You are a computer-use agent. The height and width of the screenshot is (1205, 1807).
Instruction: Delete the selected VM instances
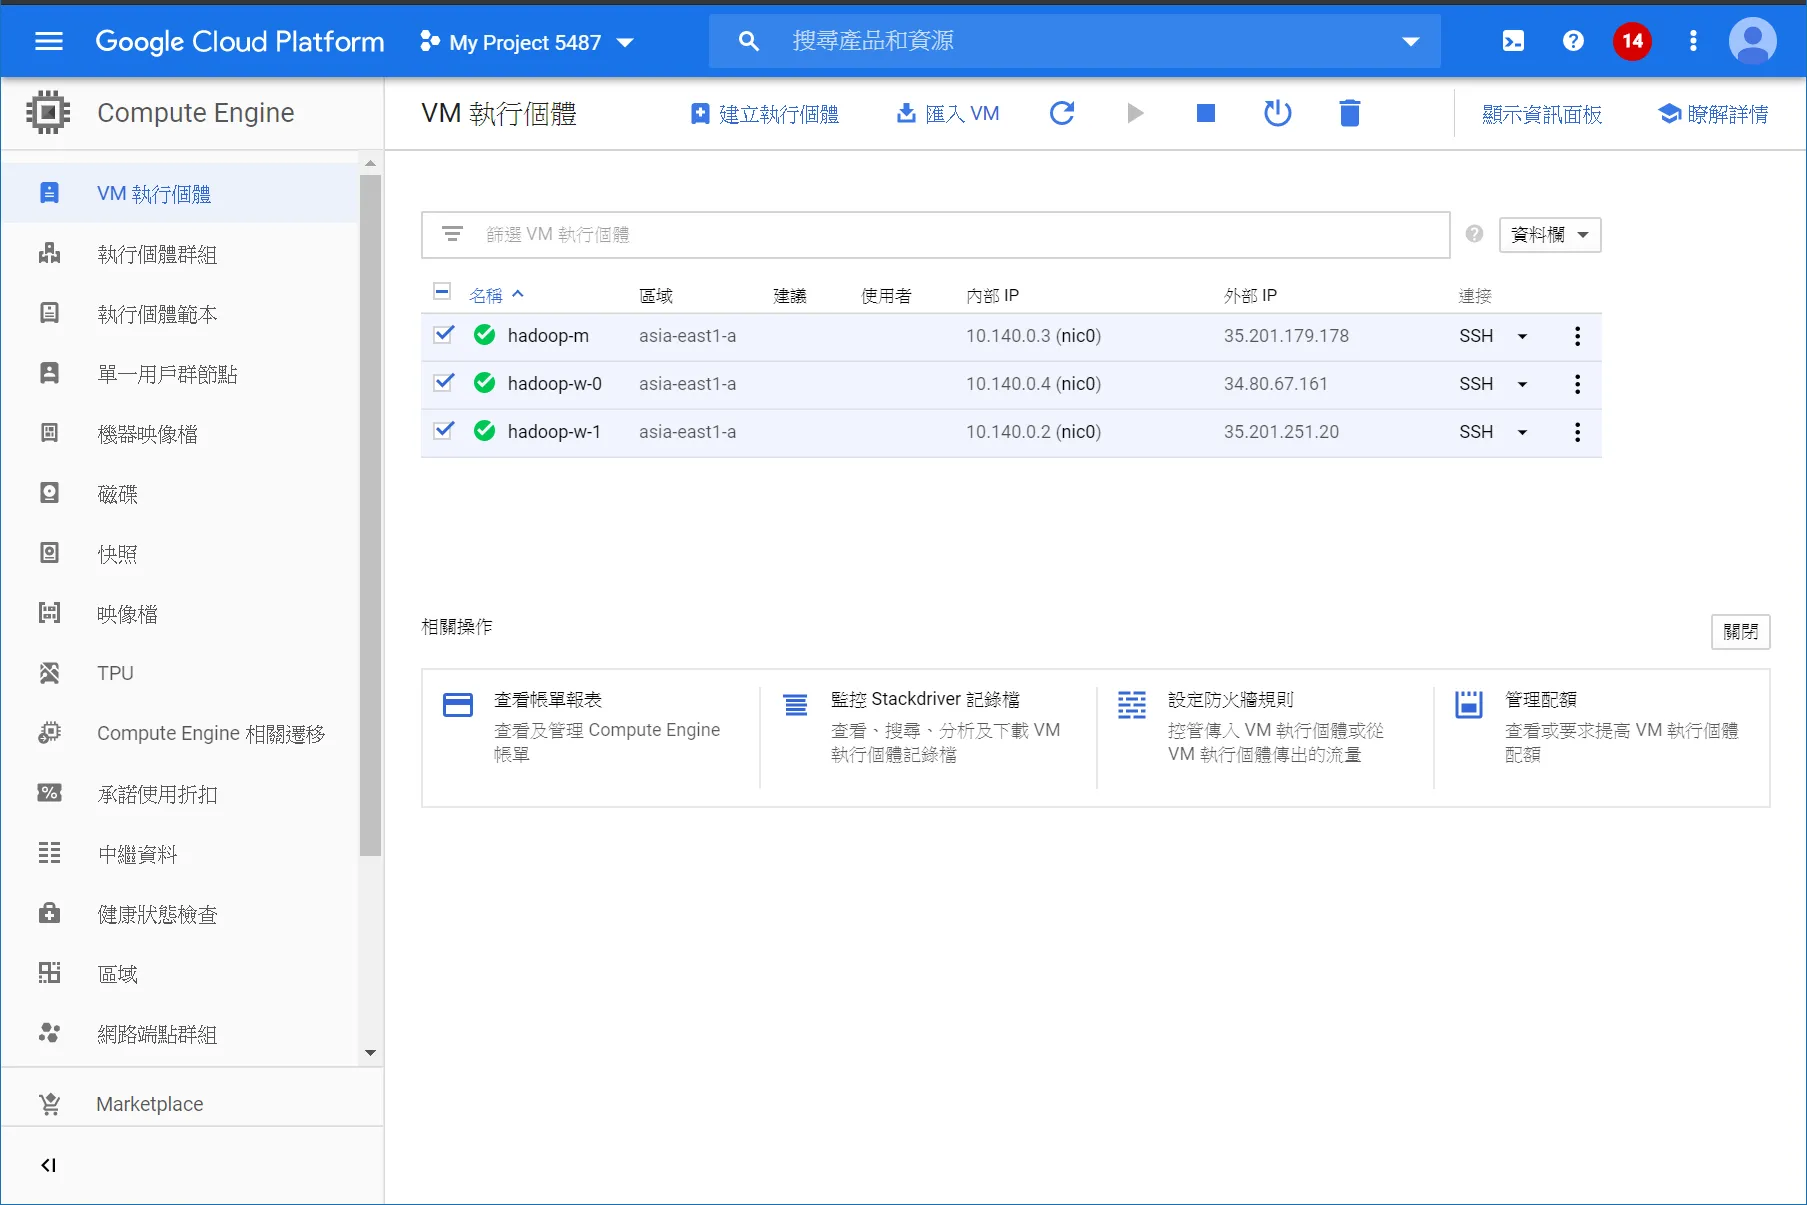[1350, 113]
